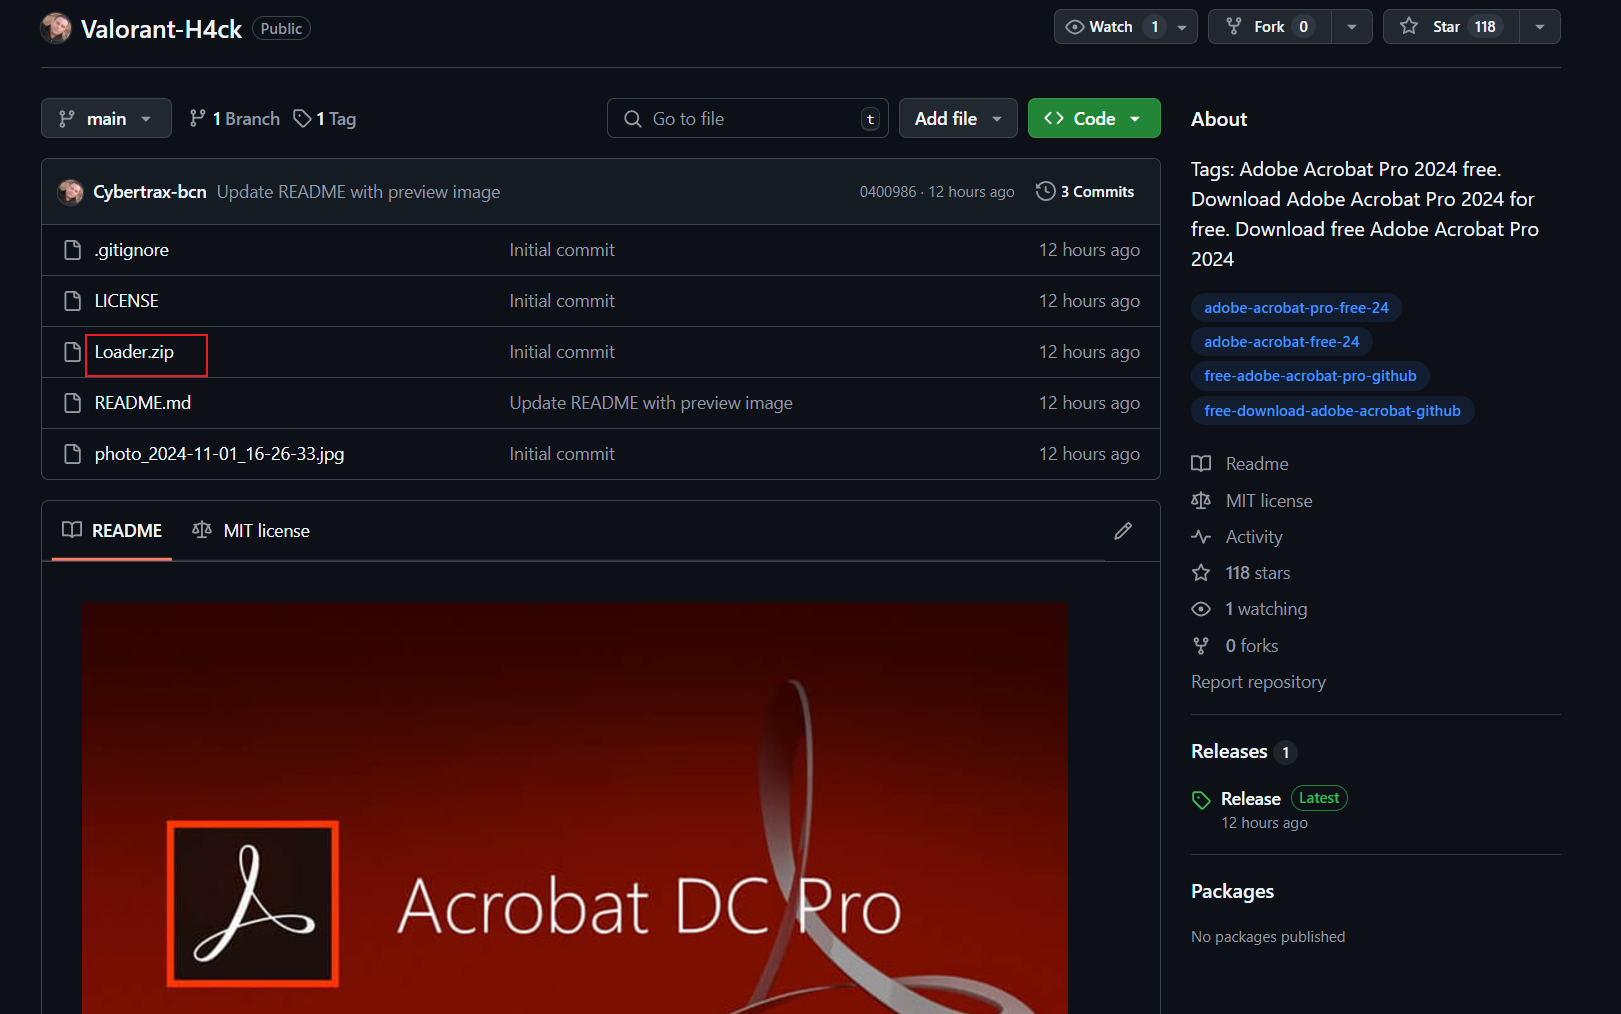Image resolution: width=1621 pixels, height=1014 pixels.
Task: Open the Releases section heading
Action: click(1229, 751)
